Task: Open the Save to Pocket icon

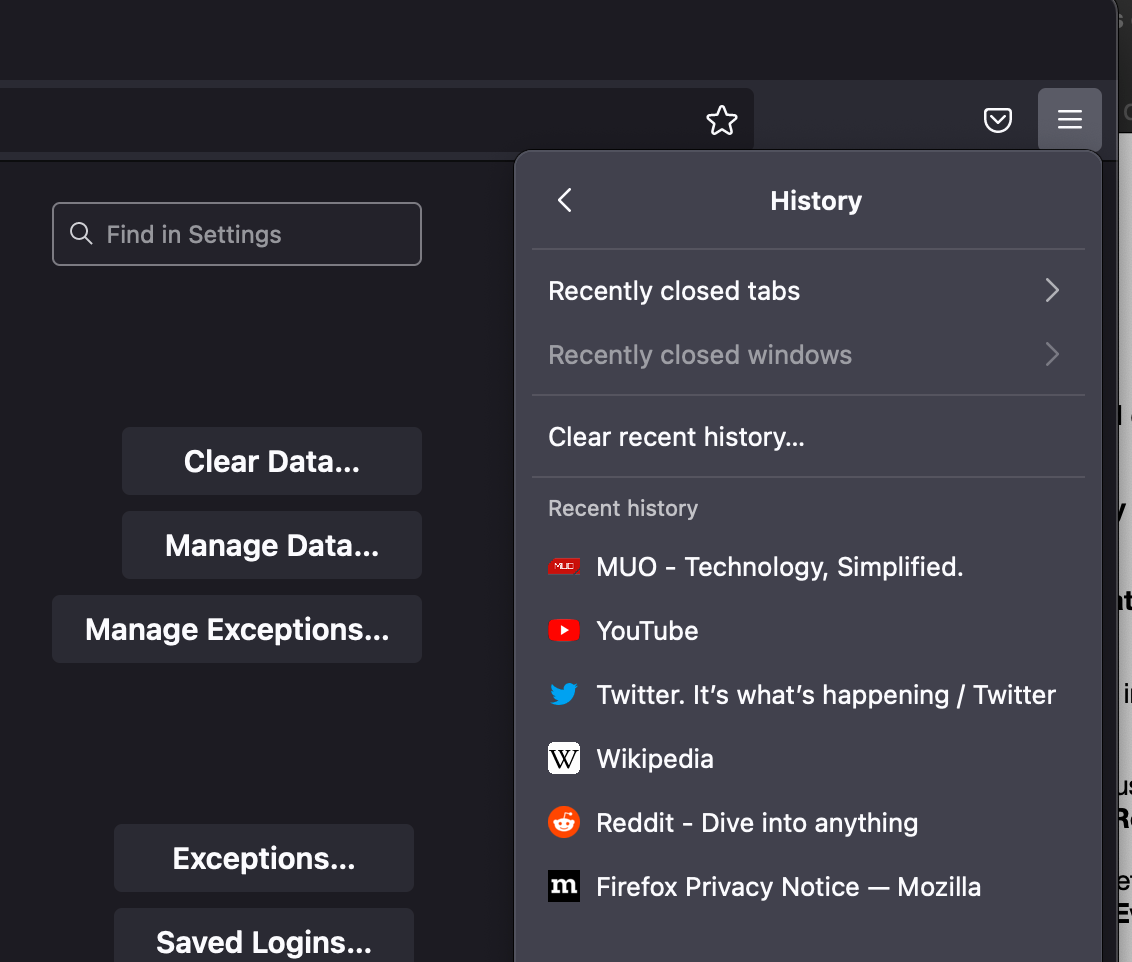Action: [x=997, y=121]
